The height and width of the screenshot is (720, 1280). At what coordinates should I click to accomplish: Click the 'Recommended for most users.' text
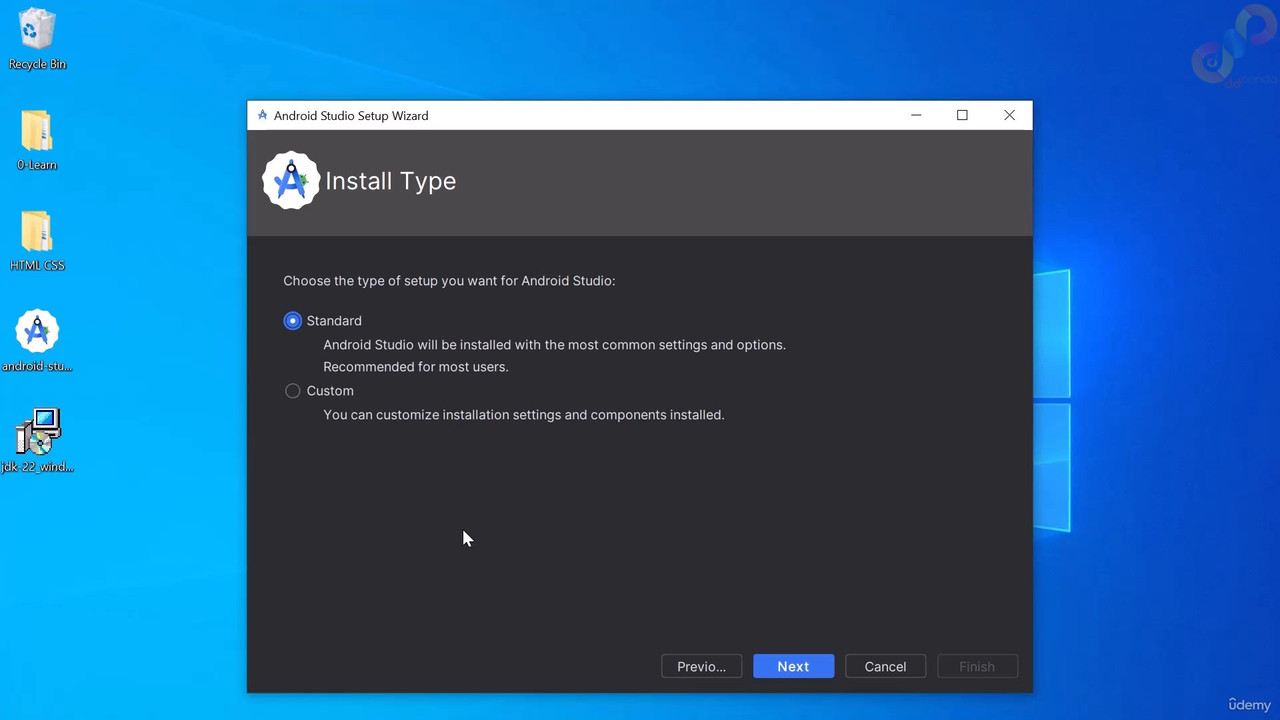[415, 367]
